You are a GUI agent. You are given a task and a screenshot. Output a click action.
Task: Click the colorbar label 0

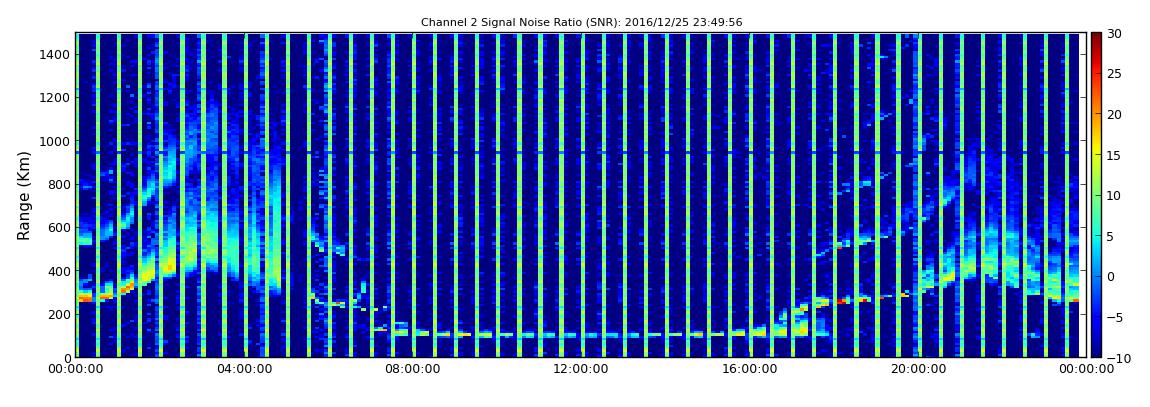(x=1111, y=276)
